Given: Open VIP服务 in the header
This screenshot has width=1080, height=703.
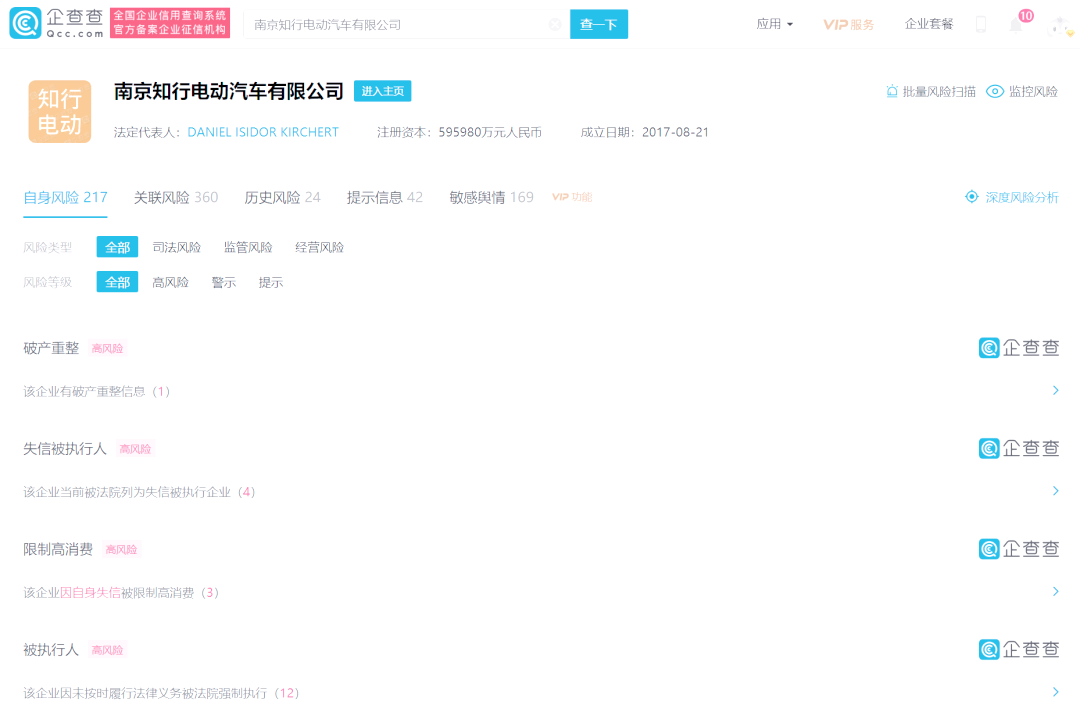Looking at the screenshot, I should (849, 25).
